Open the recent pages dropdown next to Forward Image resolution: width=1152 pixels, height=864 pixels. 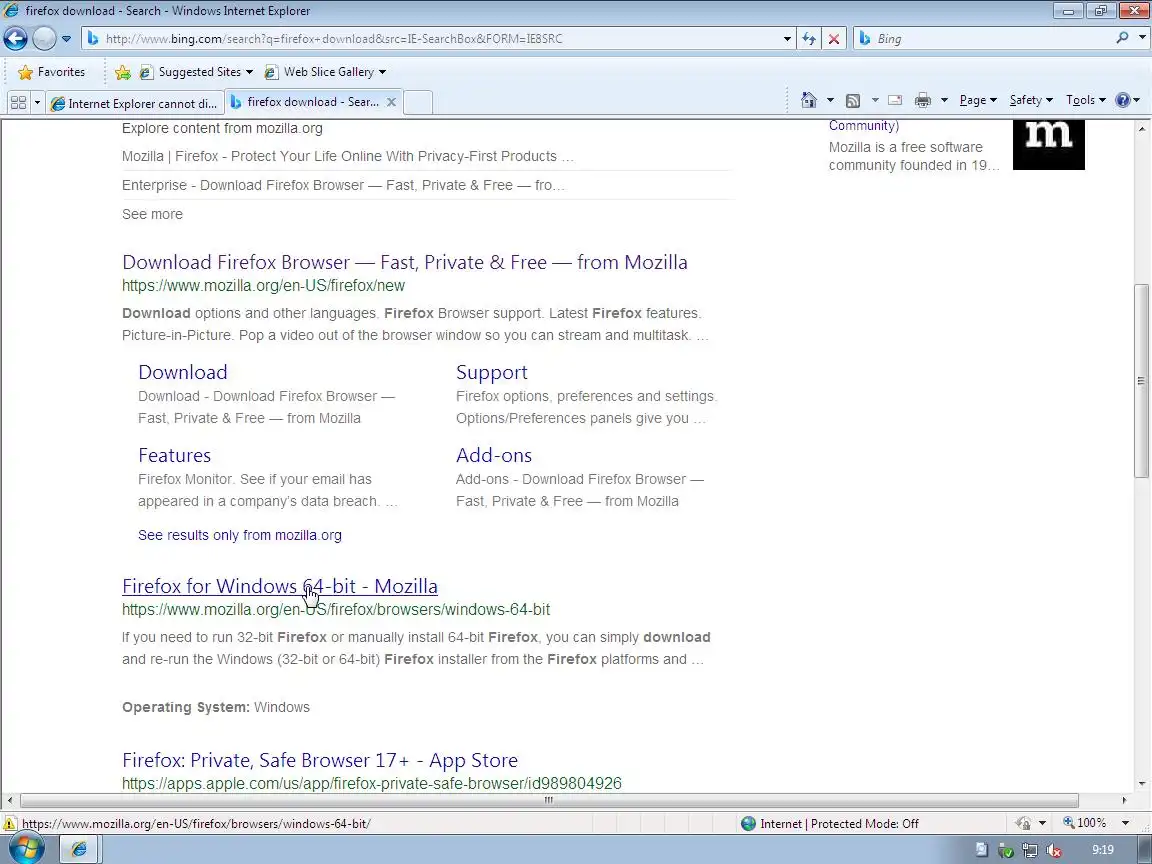point(66,38)
